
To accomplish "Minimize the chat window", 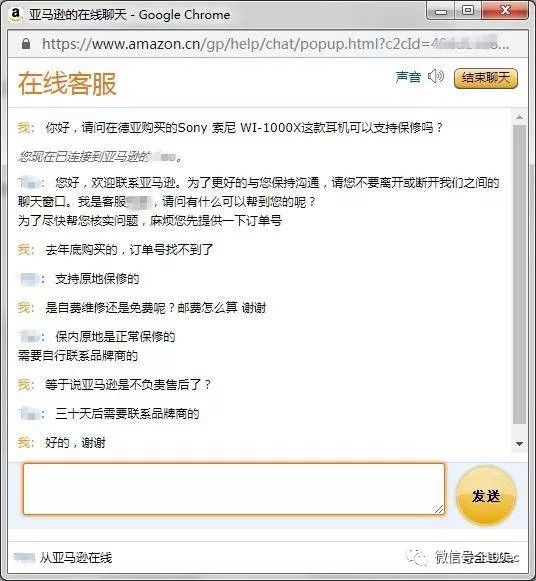I will click(440, 11).
